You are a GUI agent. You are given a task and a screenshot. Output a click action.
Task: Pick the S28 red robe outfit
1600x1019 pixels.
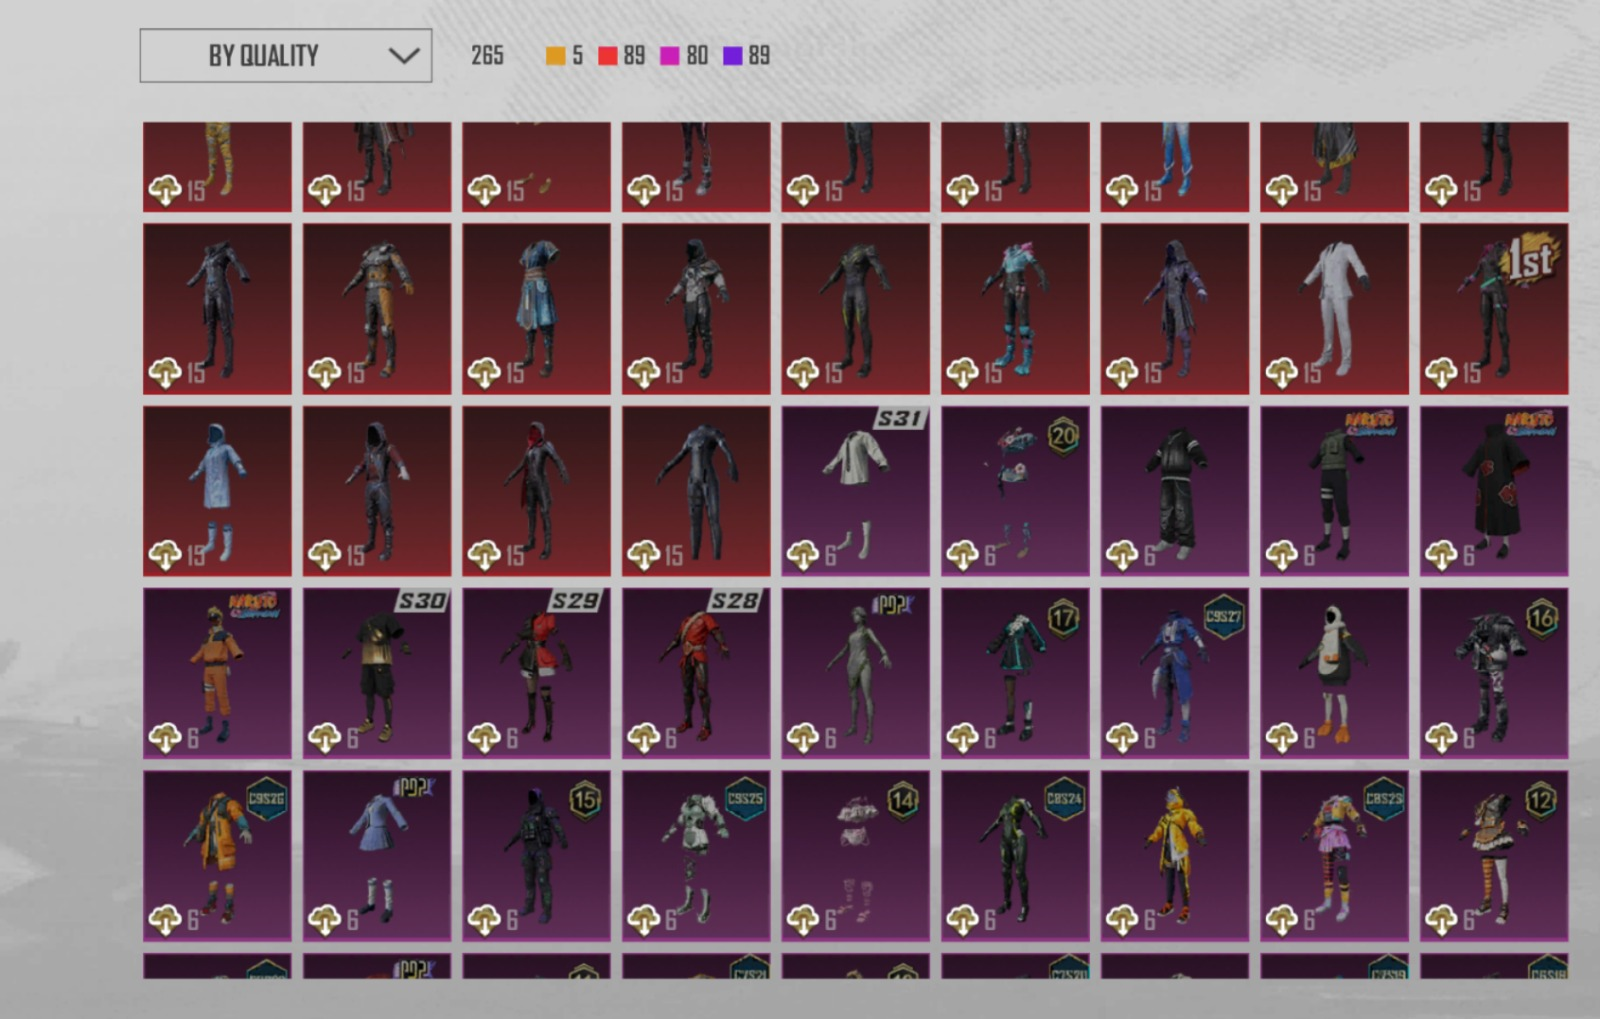[x=696, y=673]
